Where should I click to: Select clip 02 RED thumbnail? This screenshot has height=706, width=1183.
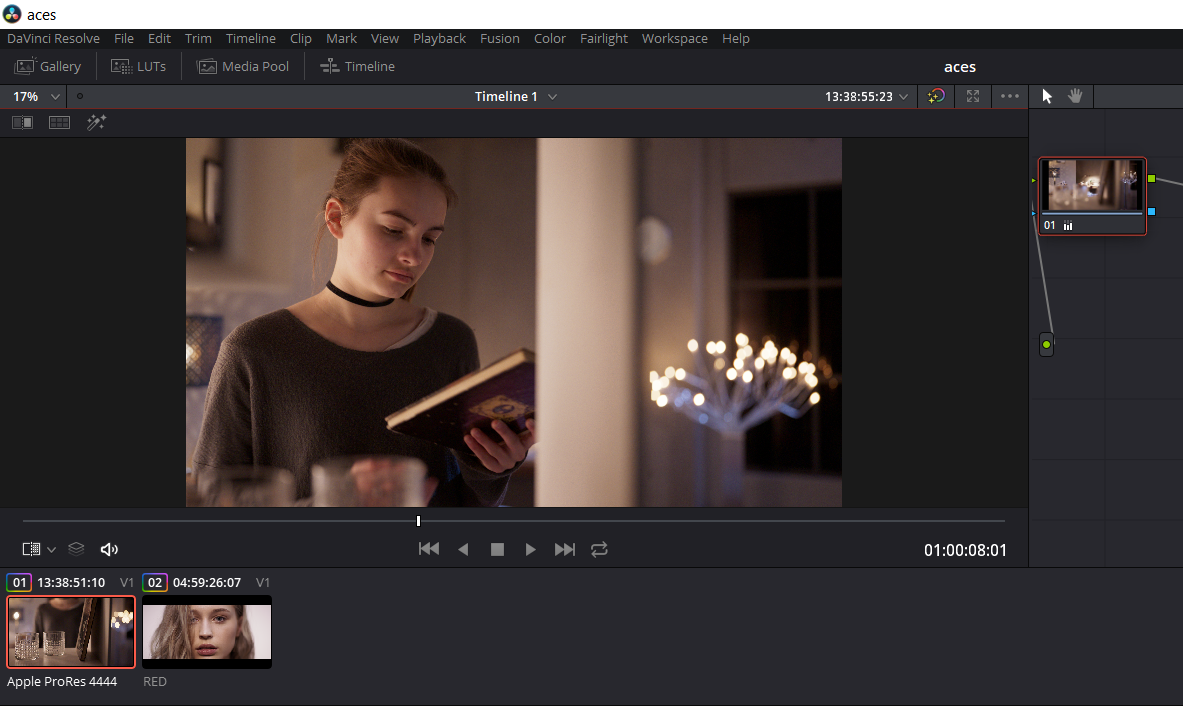[x=207, y=632]
